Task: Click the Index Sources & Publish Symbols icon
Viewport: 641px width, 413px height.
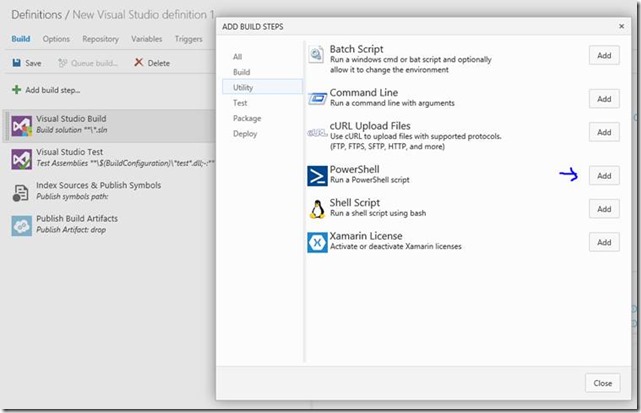Action: 20,193
